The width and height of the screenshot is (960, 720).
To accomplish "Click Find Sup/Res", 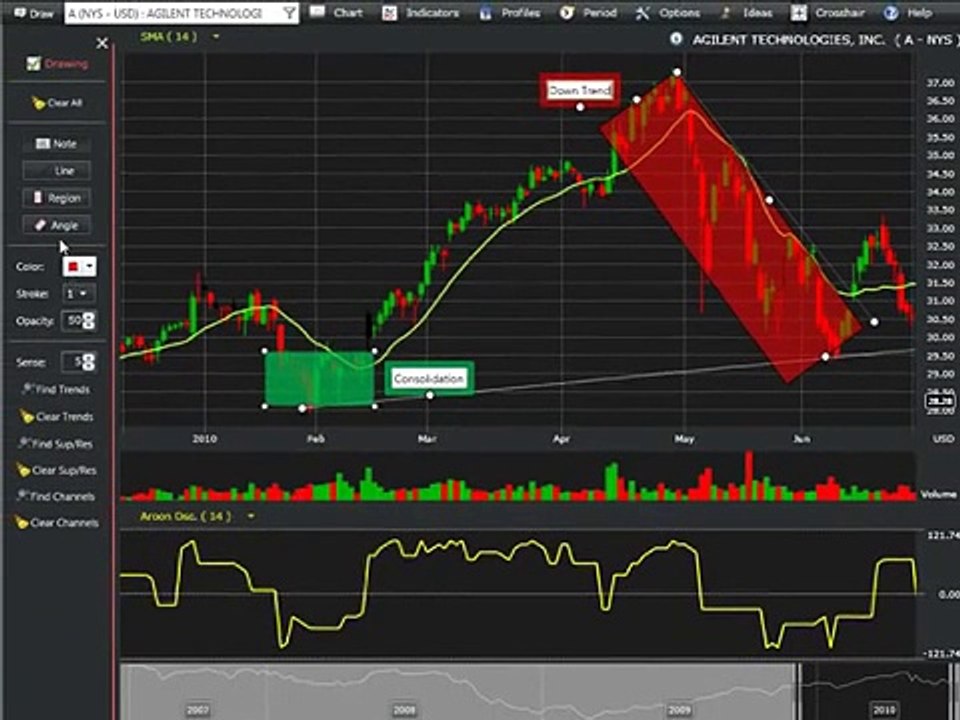I will [x=56, y=443].
